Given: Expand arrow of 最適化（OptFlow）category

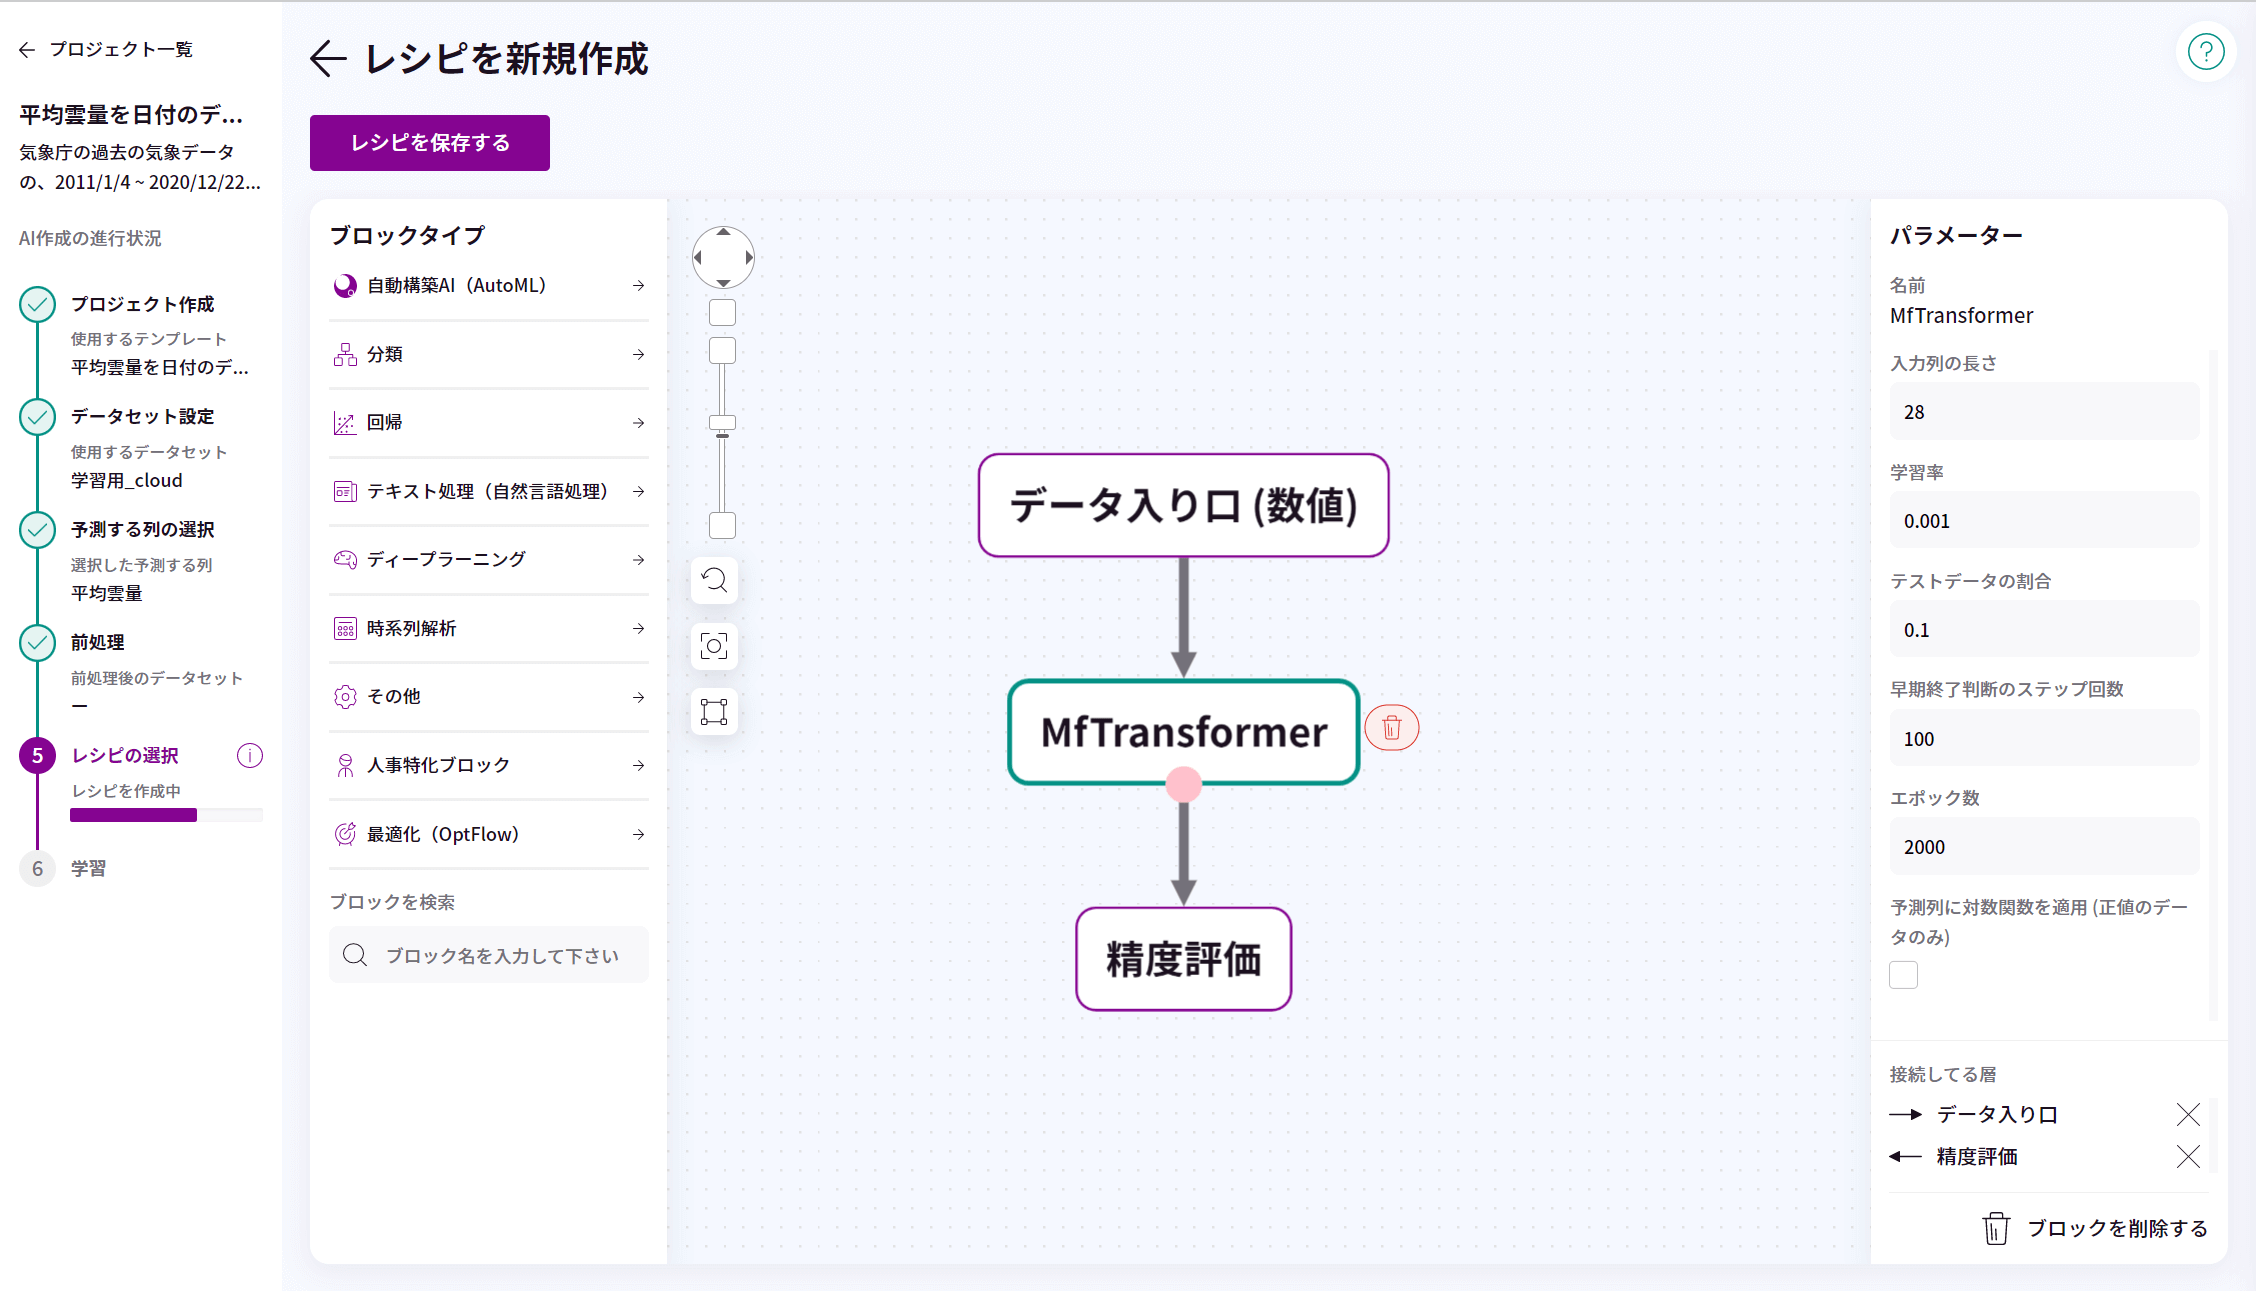Looking at the screenshot, I should [x=638, y=835].
